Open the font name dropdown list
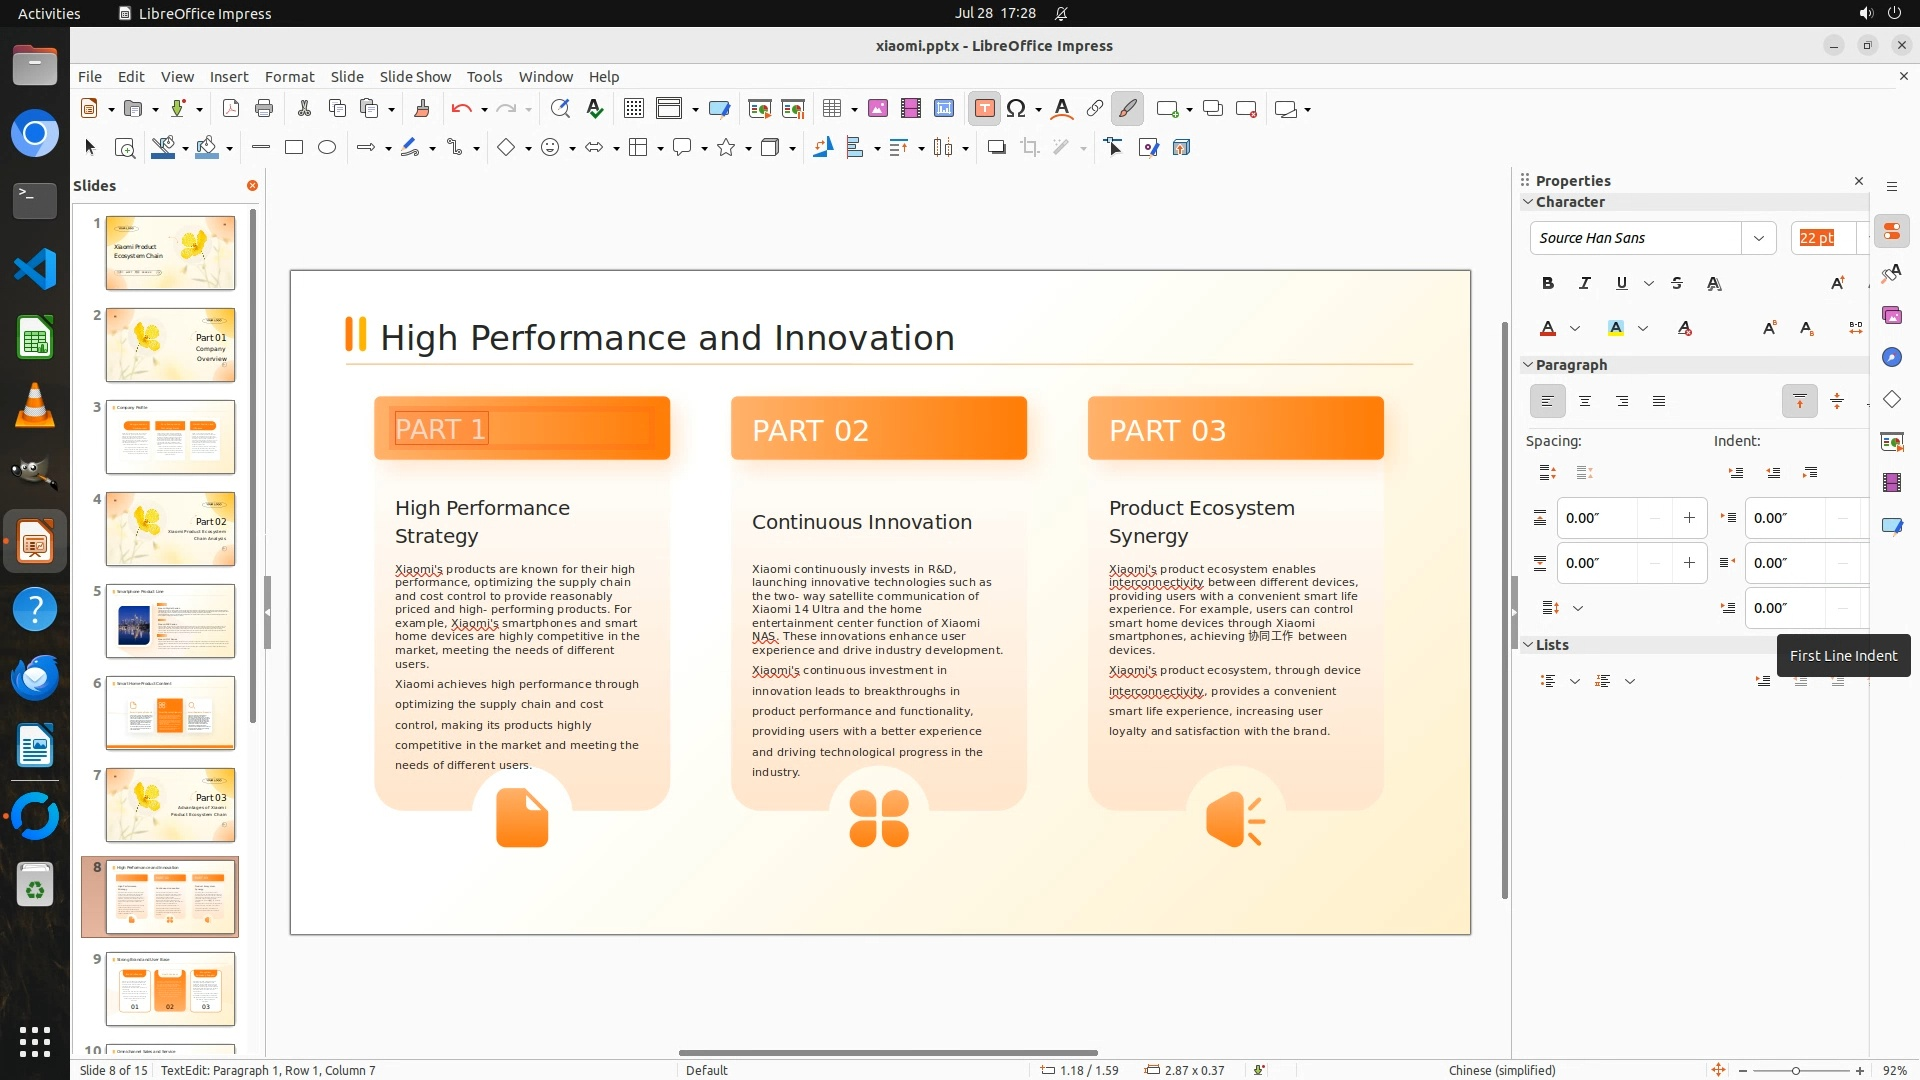The height and width of the screenshot is (1080, 1920). (x=1758, y=238)
